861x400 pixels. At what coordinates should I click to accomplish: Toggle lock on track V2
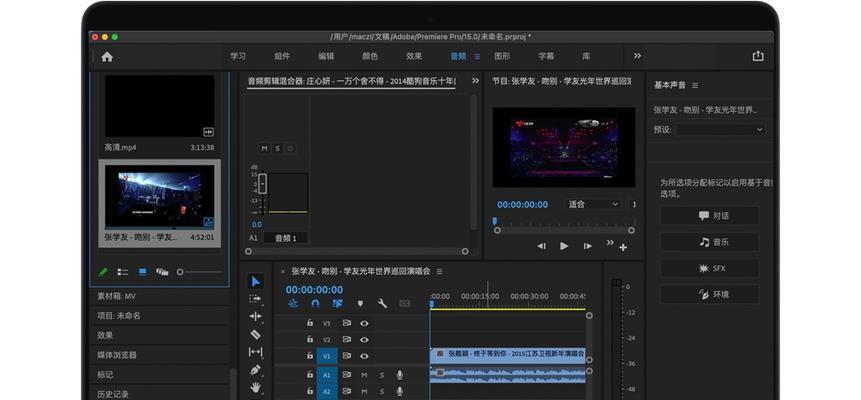point(310,340)
